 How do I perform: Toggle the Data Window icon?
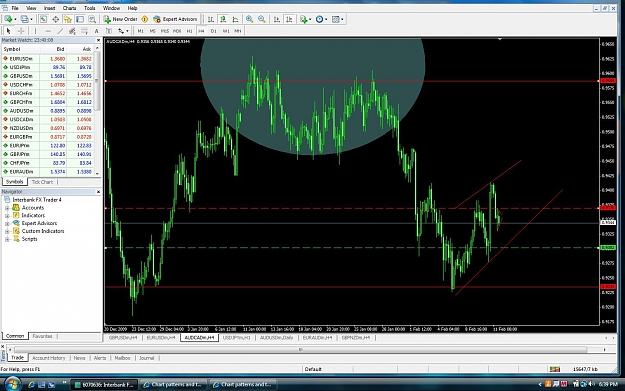[x=55, y=19]
